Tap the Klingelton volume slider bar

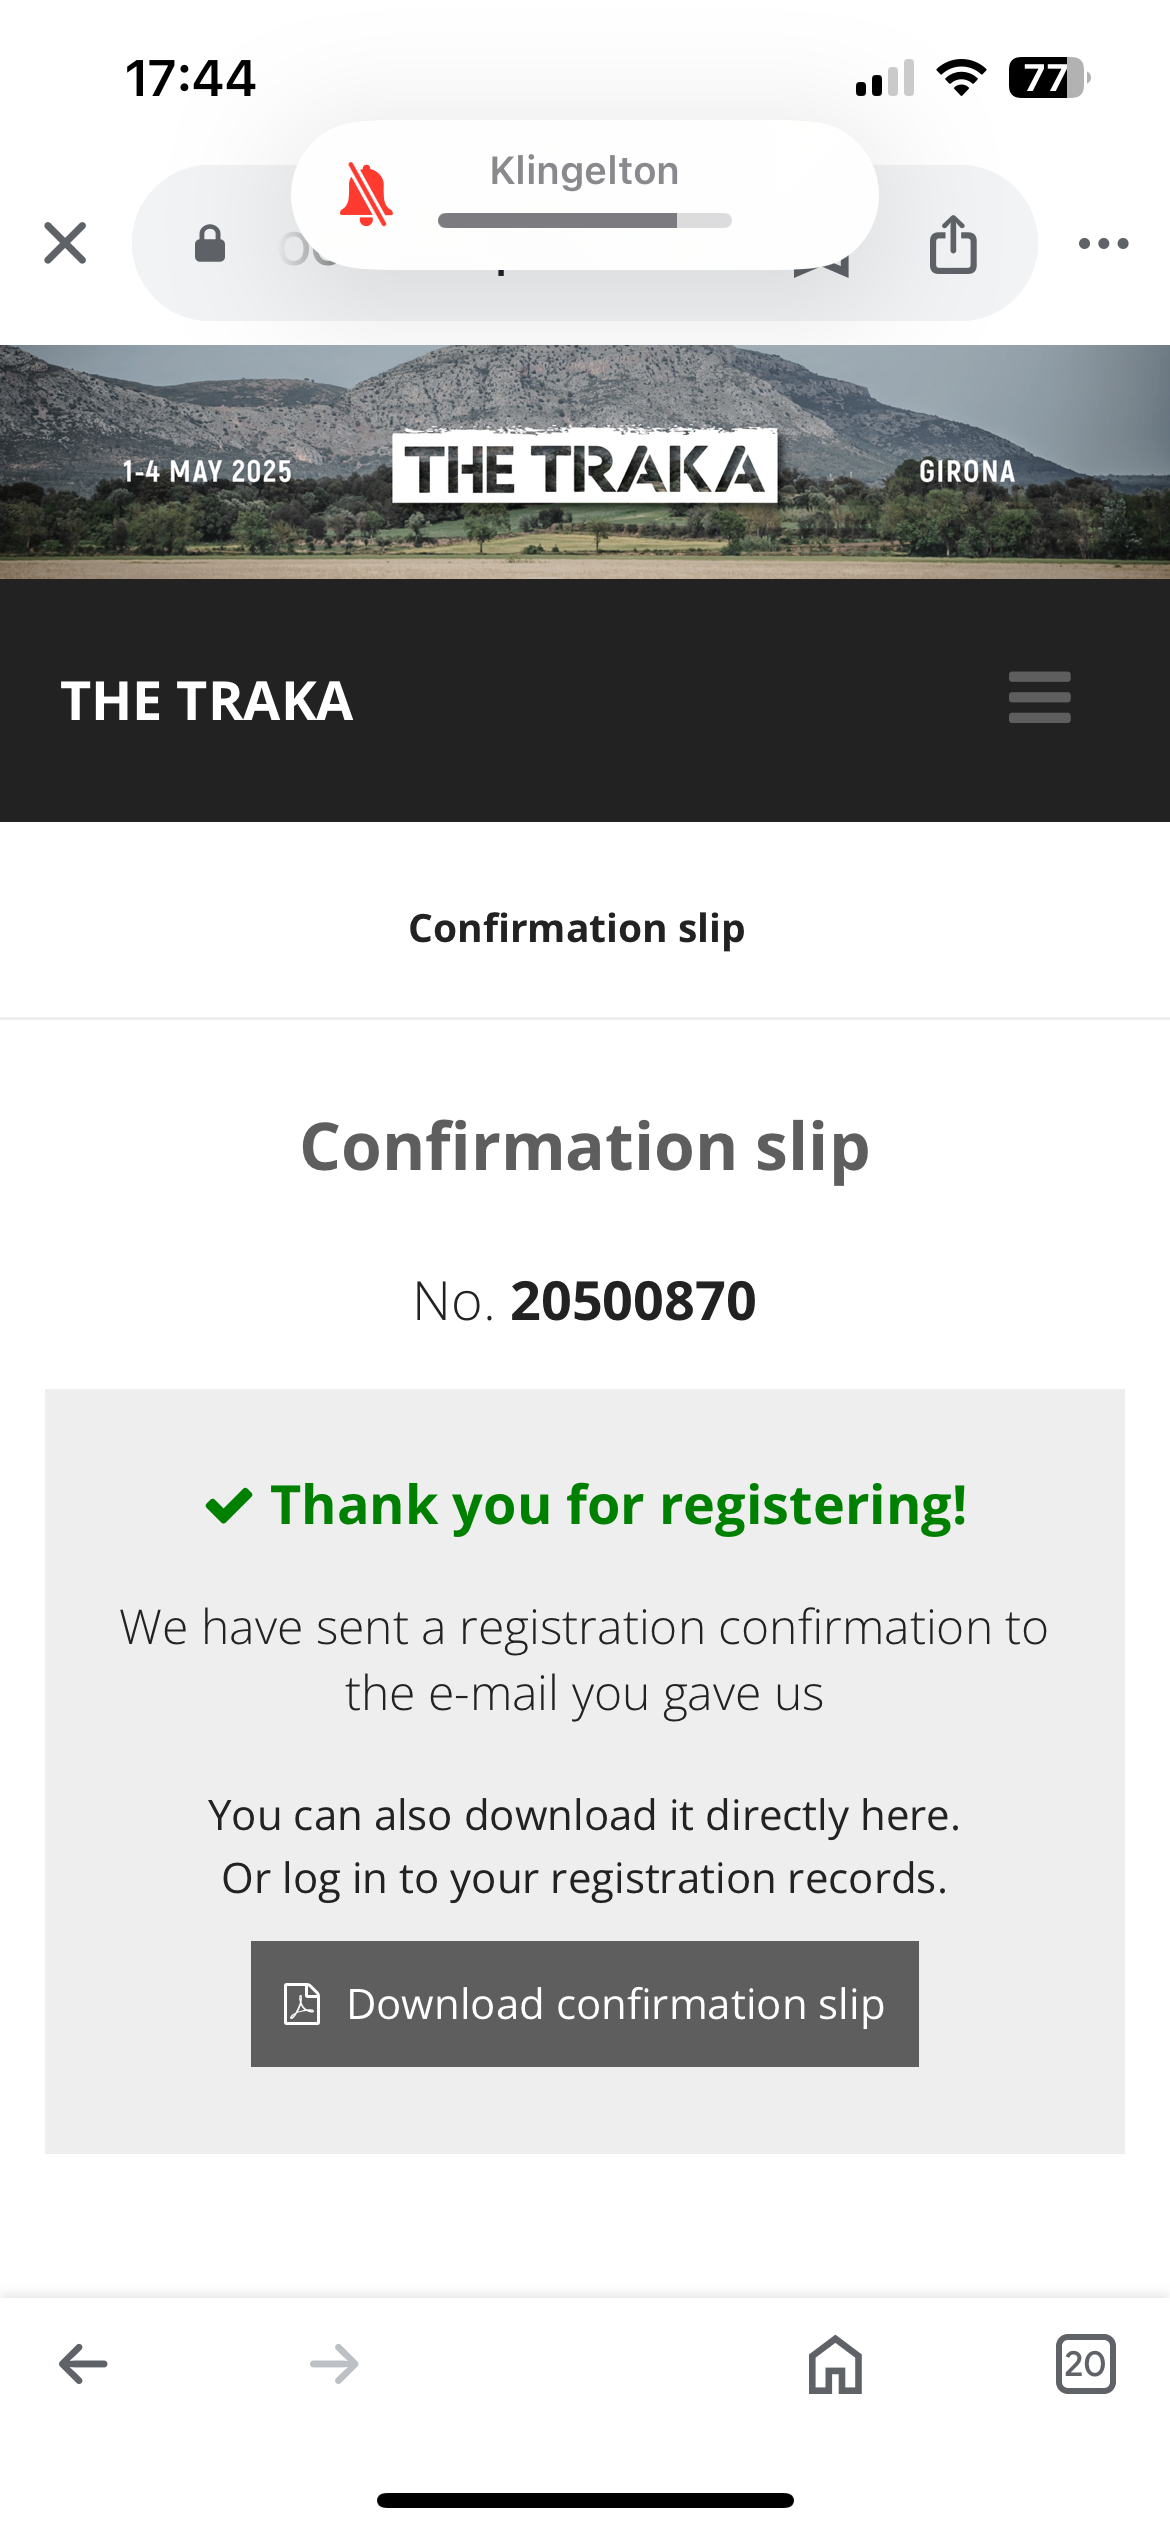584,221
